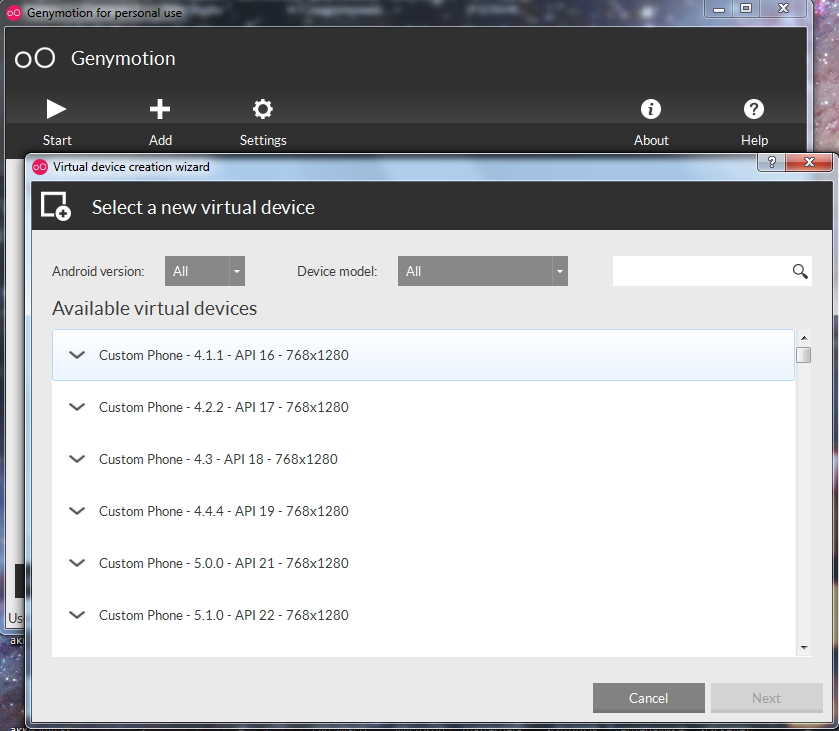This screenshot has width=839, height=731.
Task: Close the Genymotion main window
Action: [783, 9]
